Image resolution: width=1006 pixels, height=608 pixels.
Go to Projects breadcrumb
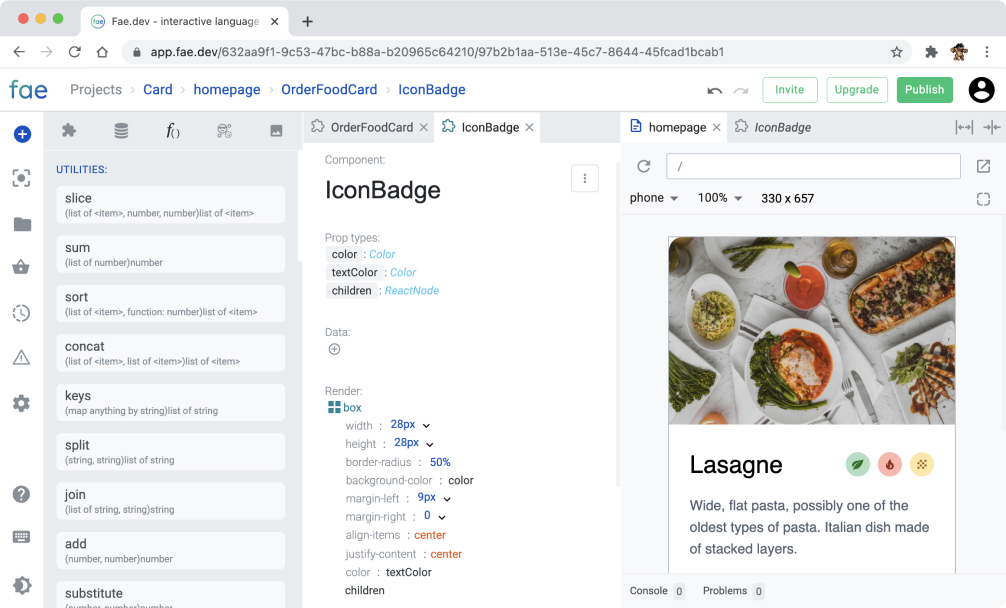(x=96, y=90)
